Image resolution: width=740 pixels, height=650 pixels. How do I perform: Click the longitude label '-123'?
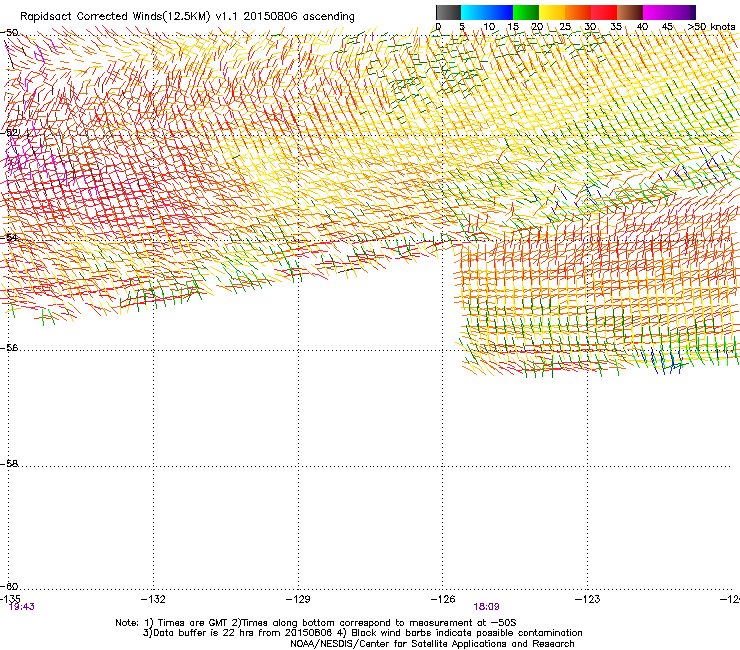(x=588, y=599)
